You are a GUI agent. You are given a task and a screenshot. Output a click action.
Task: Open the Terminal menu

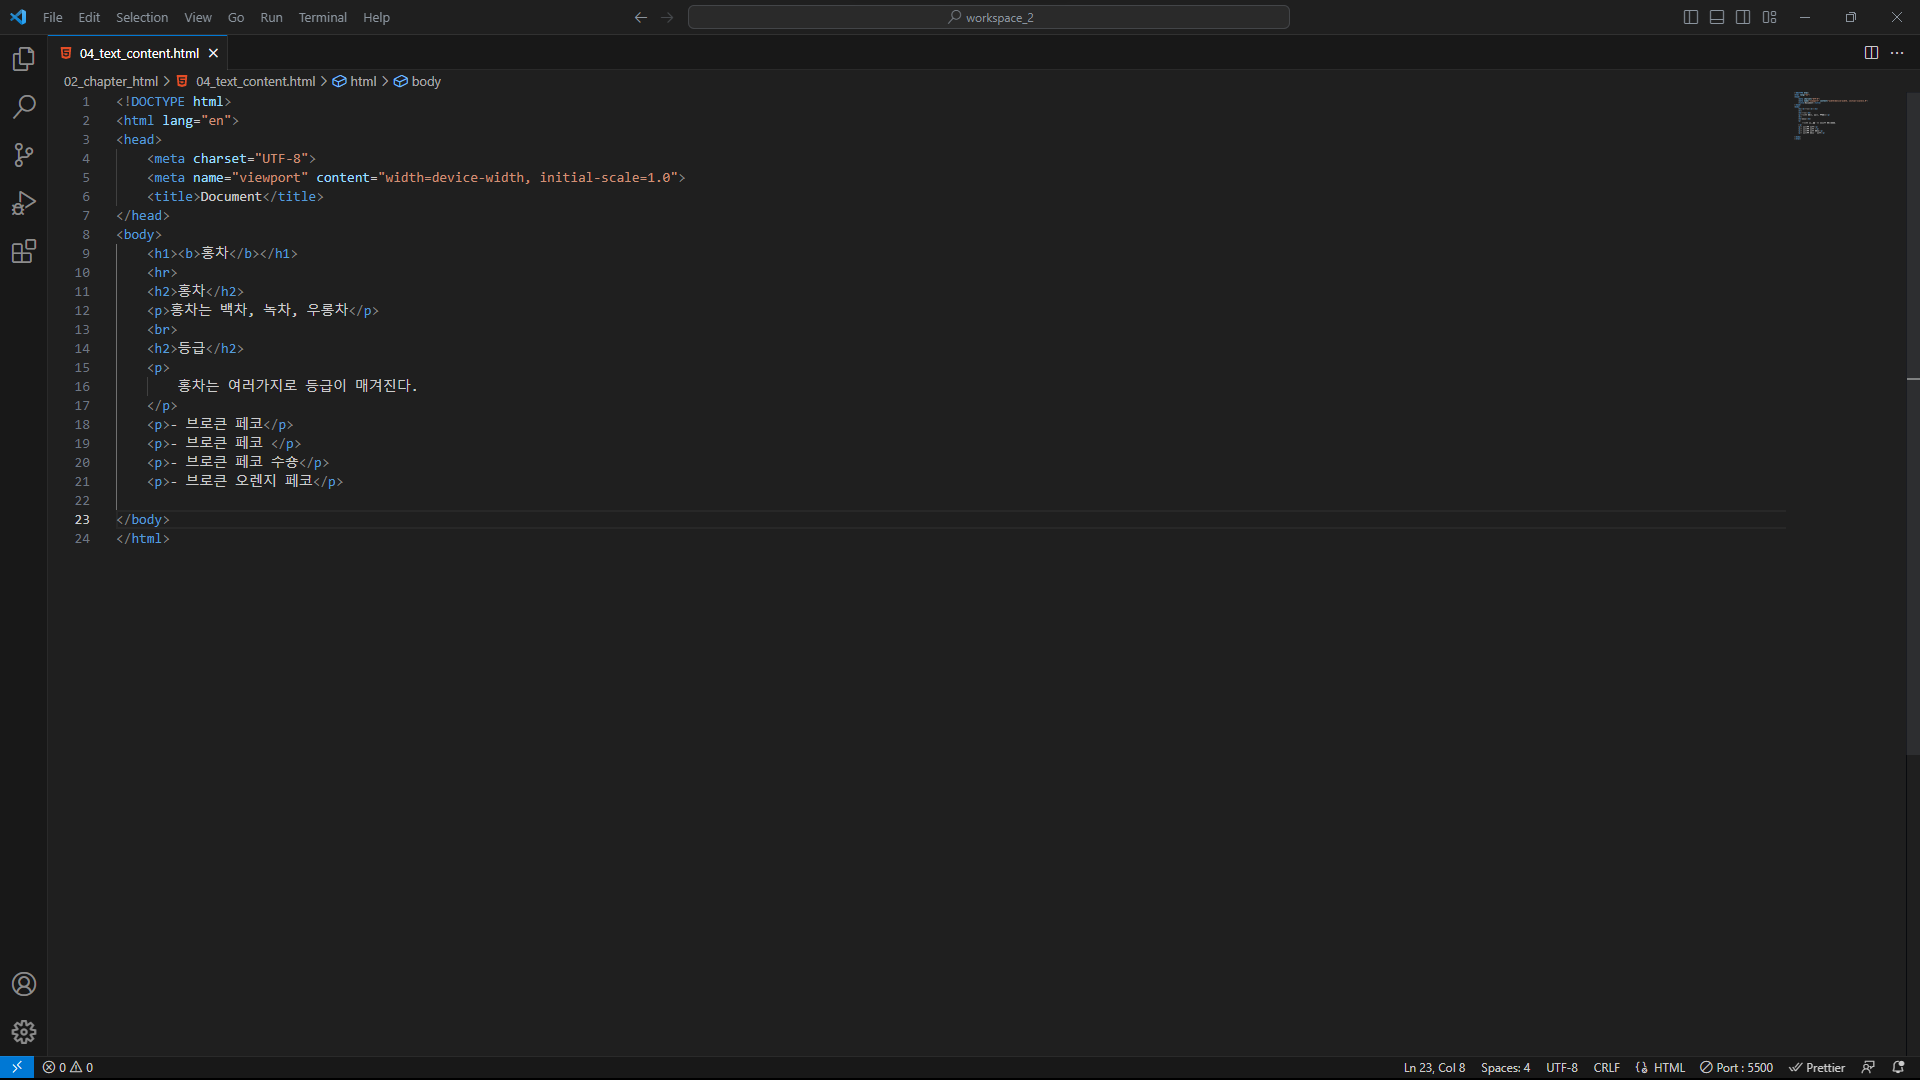click(x=322, y=17)
